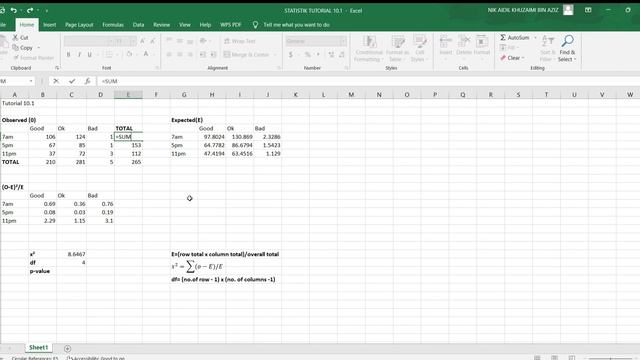640x360 pixels.
Task: Open Find & Select magnifier
Action: coord(567,49)
